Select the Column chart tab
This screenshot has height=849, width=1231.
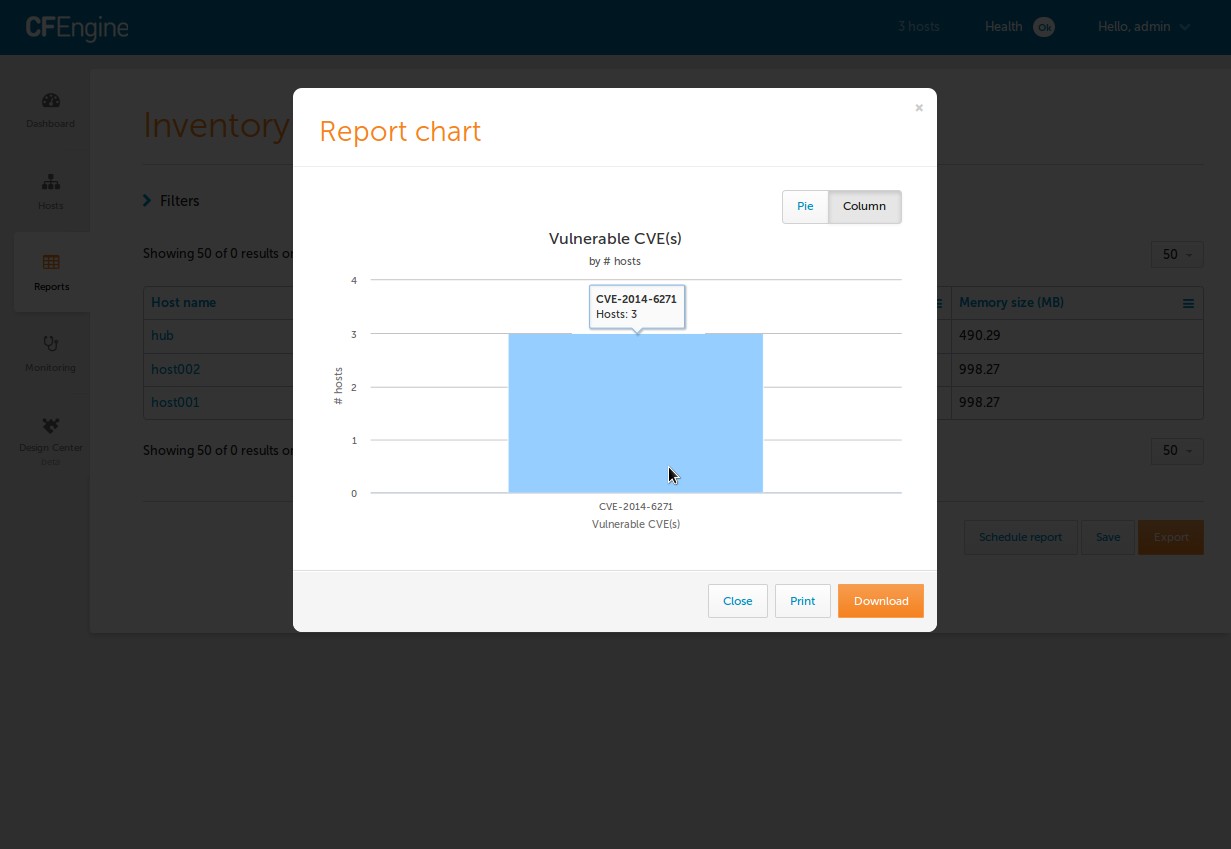click(864, 206)
